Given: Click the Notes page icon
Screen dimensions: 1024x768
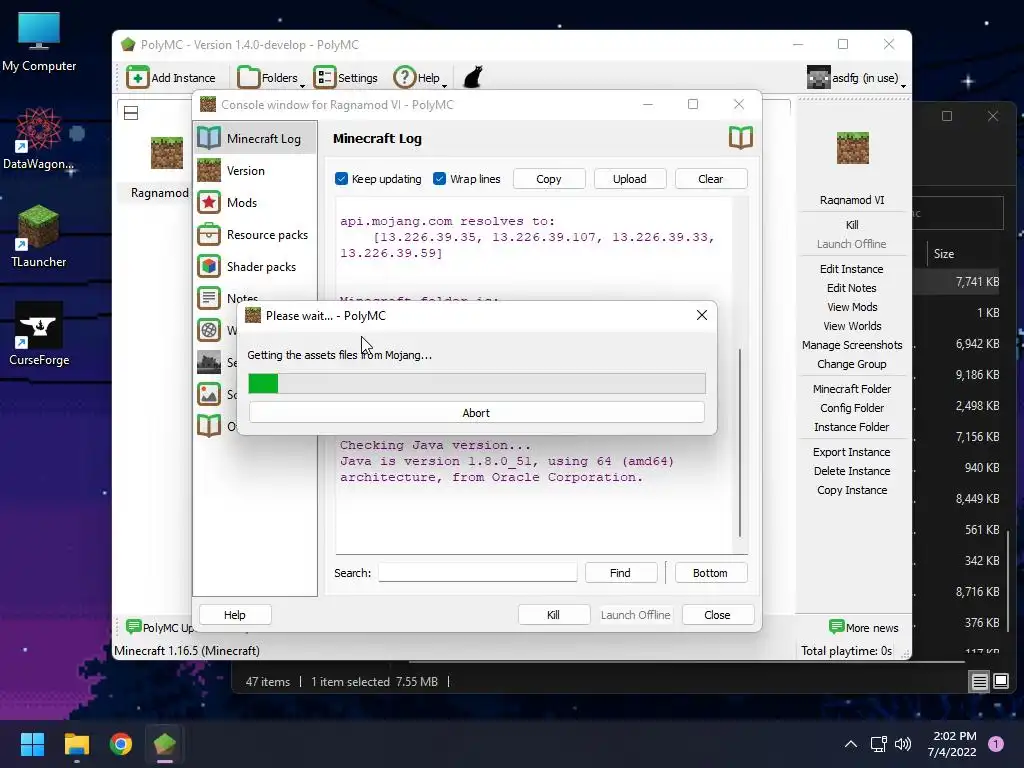Looking at the screenshot, I should (x=209, y=298).
